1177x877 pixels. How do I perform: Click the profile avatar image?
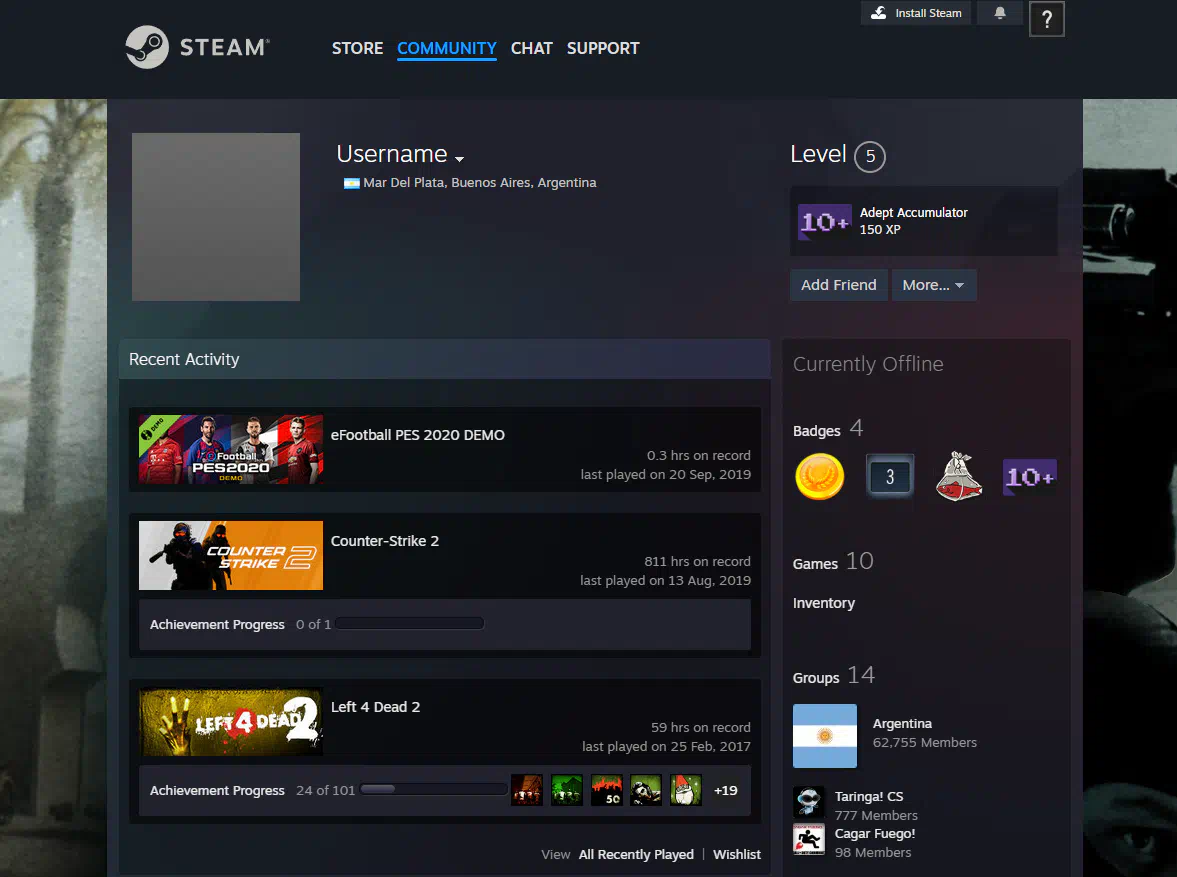point(216,217)
